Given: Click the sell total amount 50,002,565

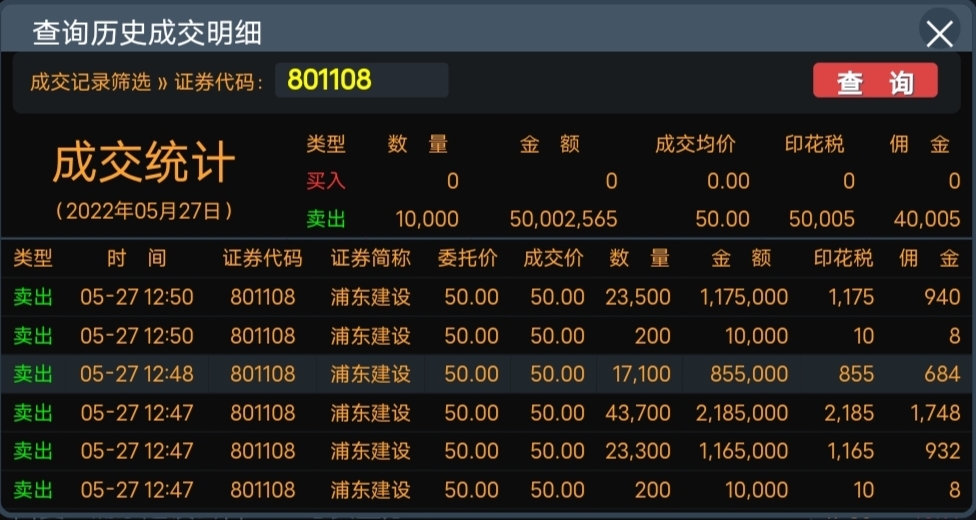Looking at the screenshot, I should (x=563, y=219).
